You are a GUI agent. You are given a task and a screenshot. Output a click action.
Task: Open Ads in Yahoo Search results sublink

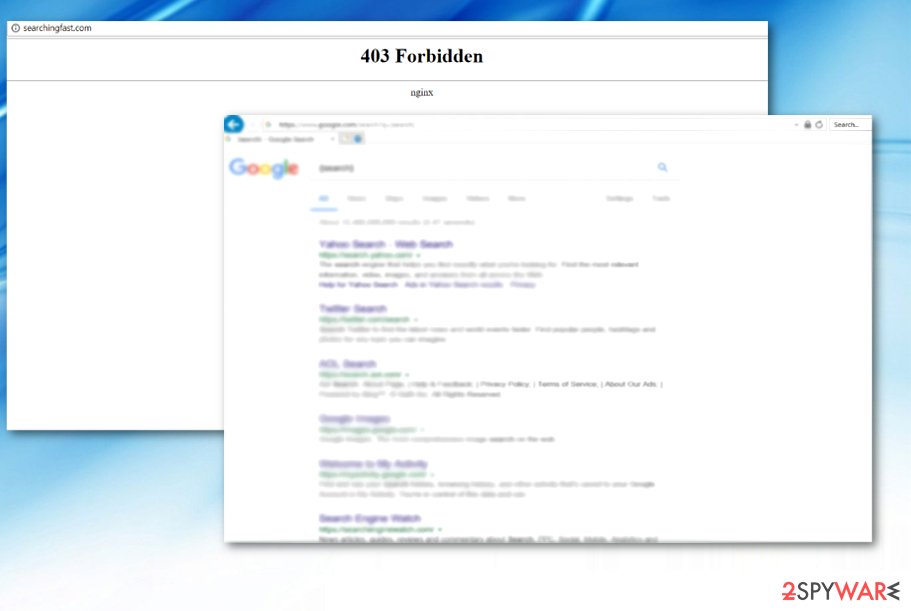pos(454,285)
